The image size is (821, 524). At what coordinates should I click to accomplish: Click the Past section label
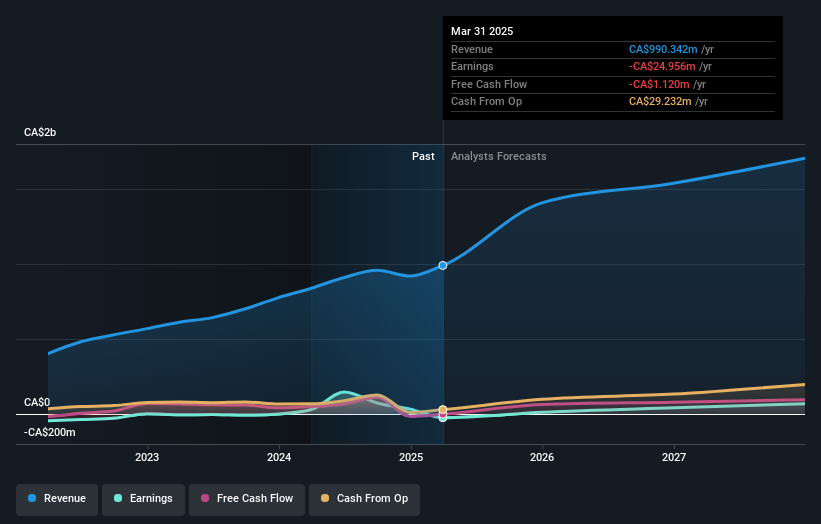(x=423, y=157)
